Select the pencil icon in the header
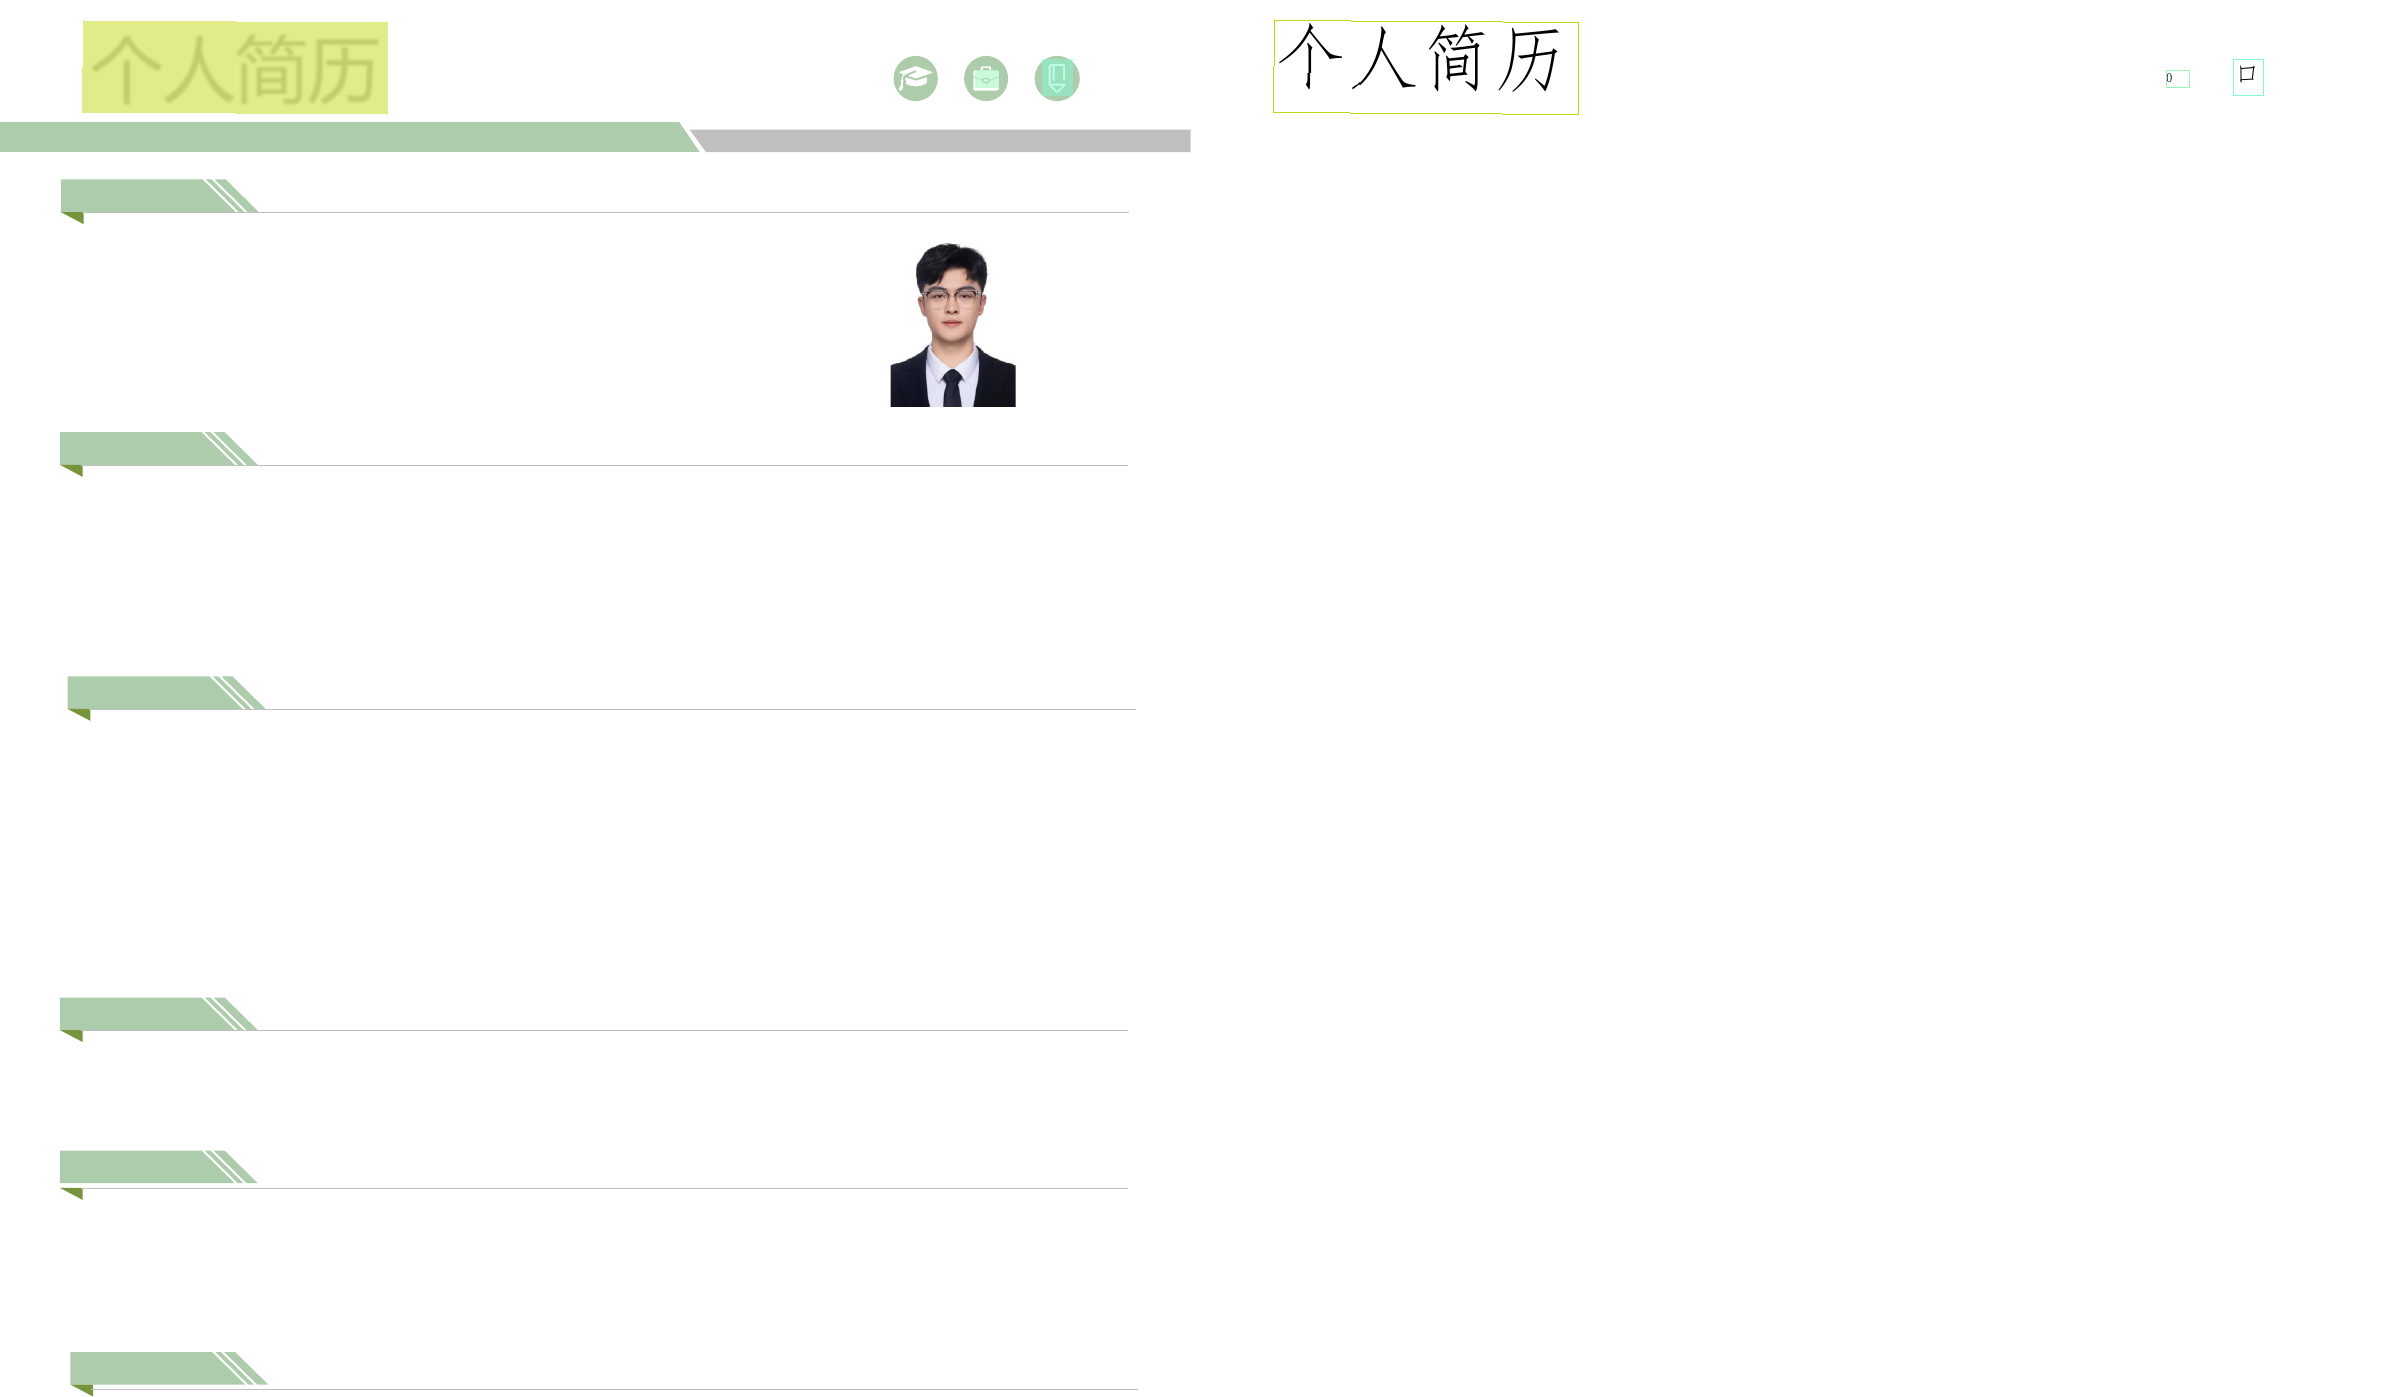The image size is (2382, 1397). coord(1057,78)
